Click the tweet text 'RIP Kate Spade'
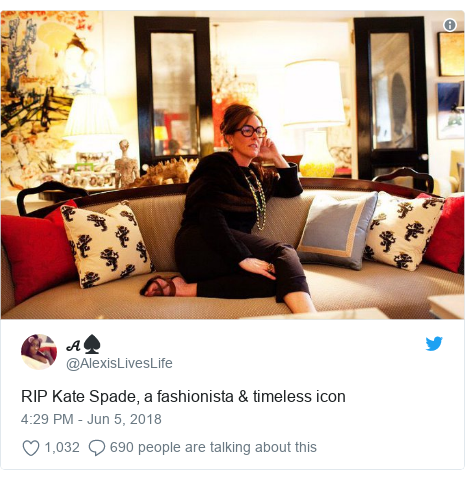Image resolution: width=465 pixels, height=480 pixels. [79, 397]
